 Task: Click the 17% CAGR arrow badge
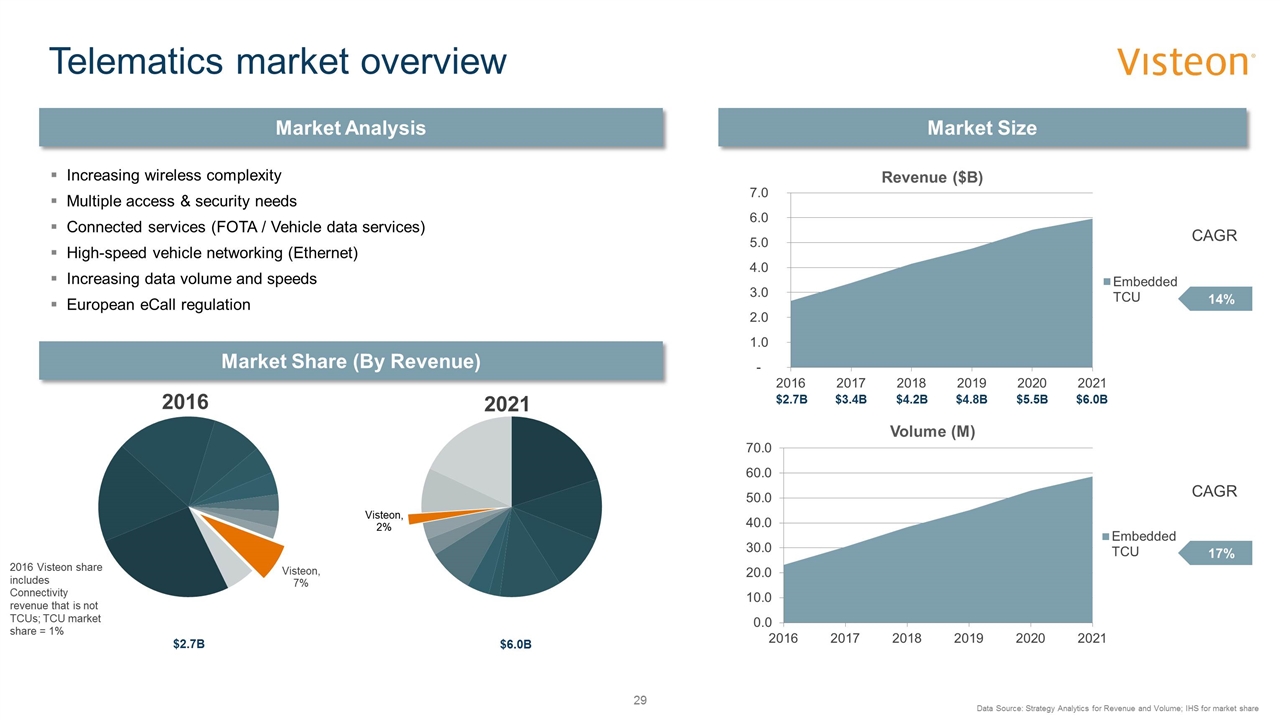tap(1216, 553)
